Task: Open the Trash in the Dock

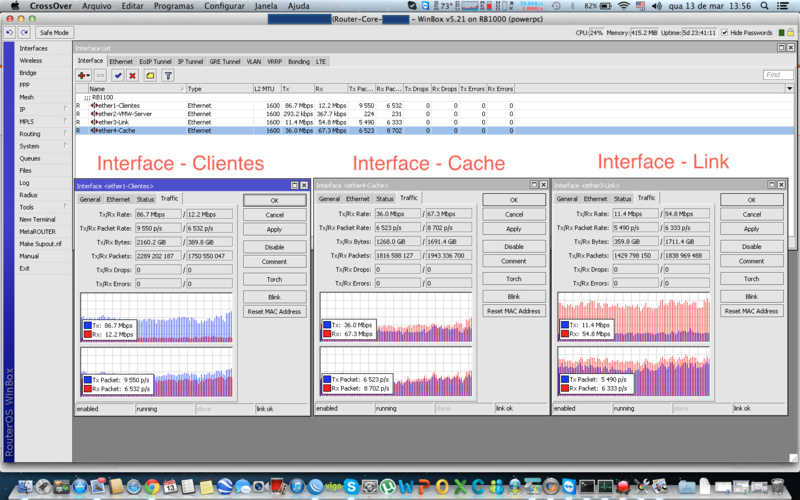Action: click(777, 486)
